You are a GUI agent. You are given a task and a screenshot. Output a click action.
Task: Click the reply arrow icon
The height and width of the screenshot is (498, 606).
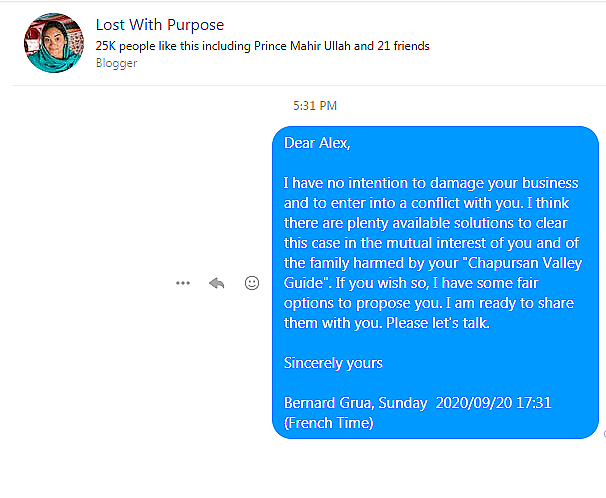click(x=216, y=283)
